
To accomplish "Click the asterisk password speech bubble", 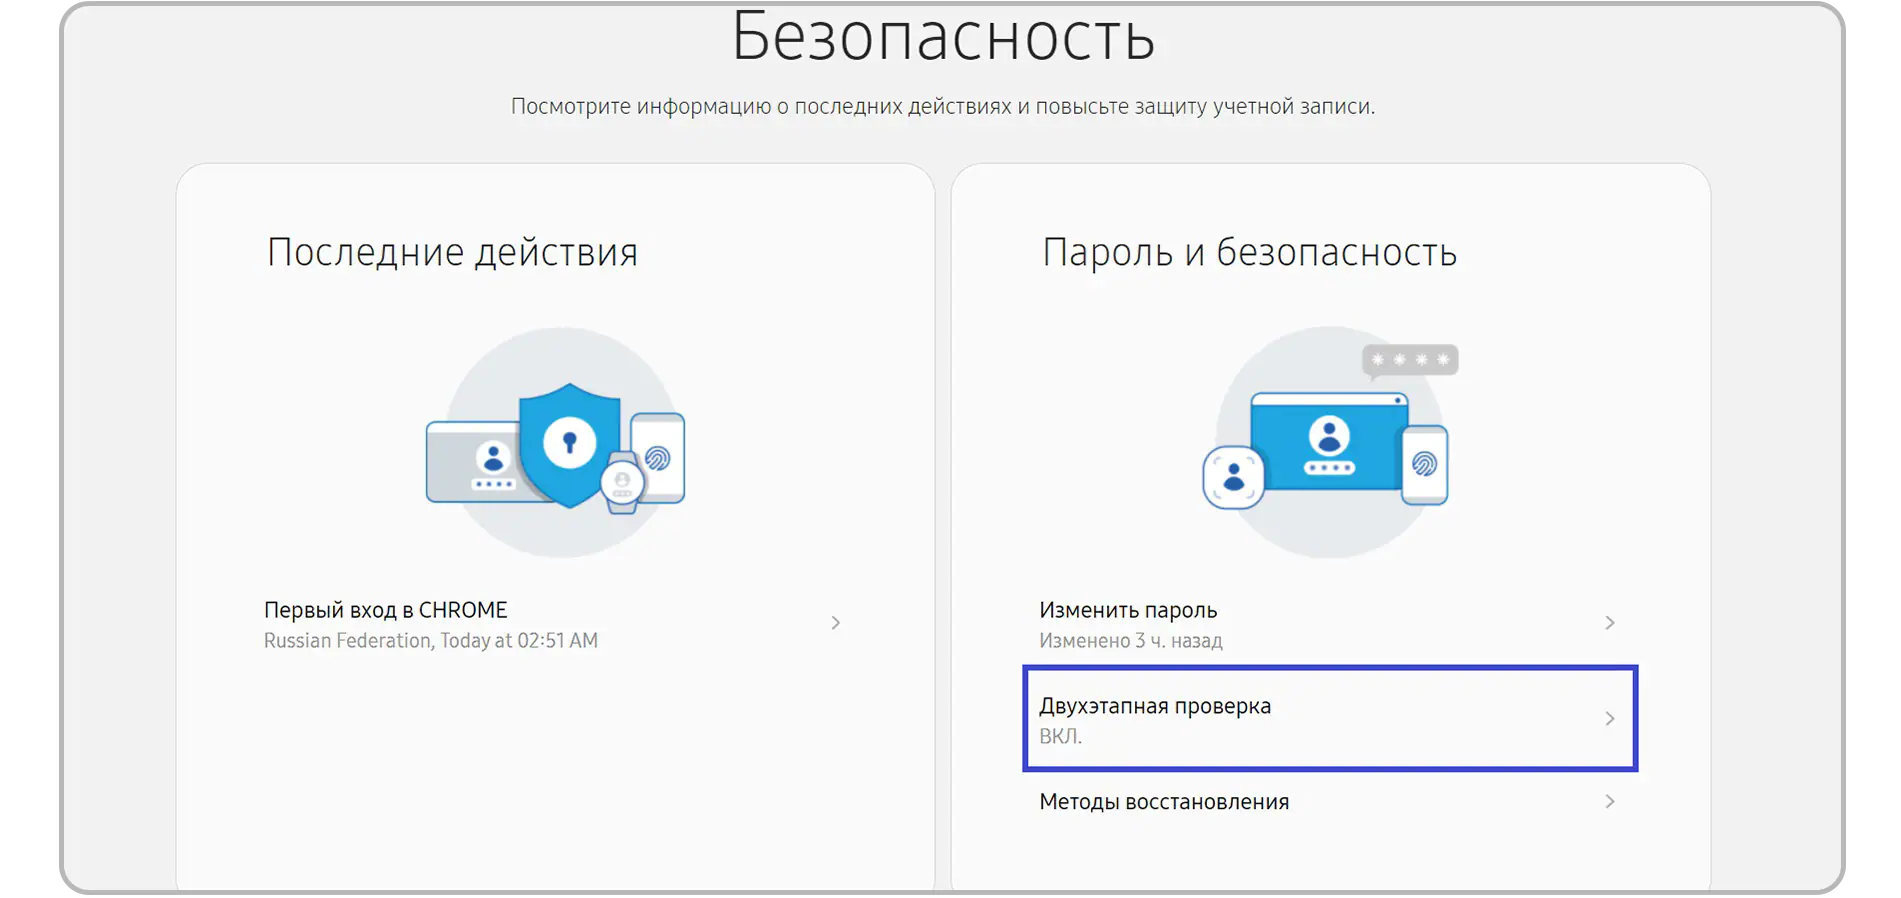I will click(1410, 360).
